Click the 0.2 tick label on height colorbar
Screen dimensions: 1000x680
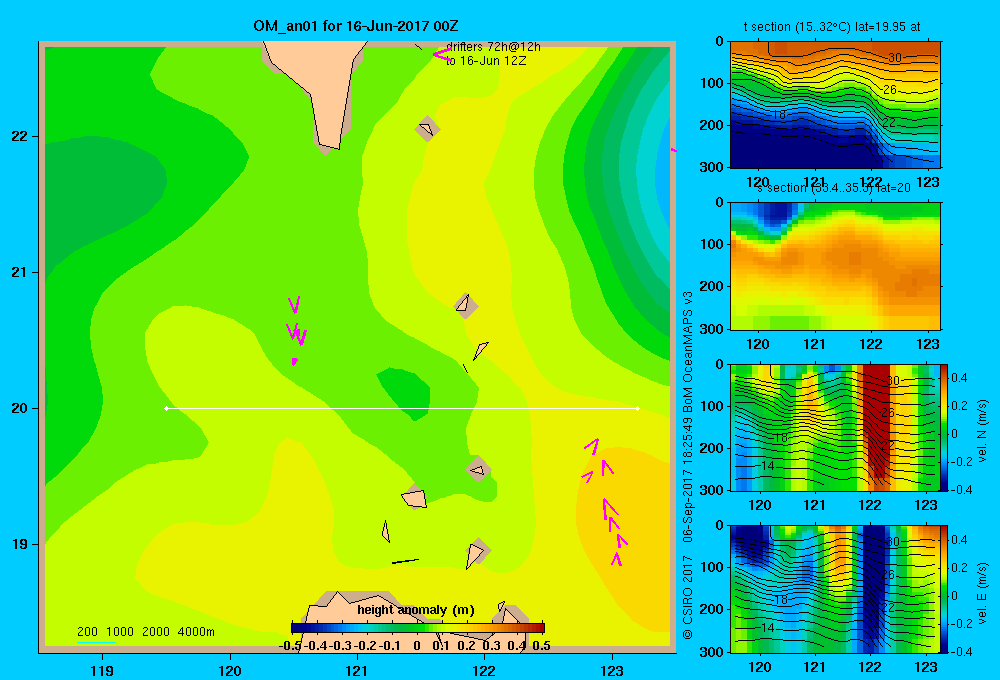coord(466,646)
